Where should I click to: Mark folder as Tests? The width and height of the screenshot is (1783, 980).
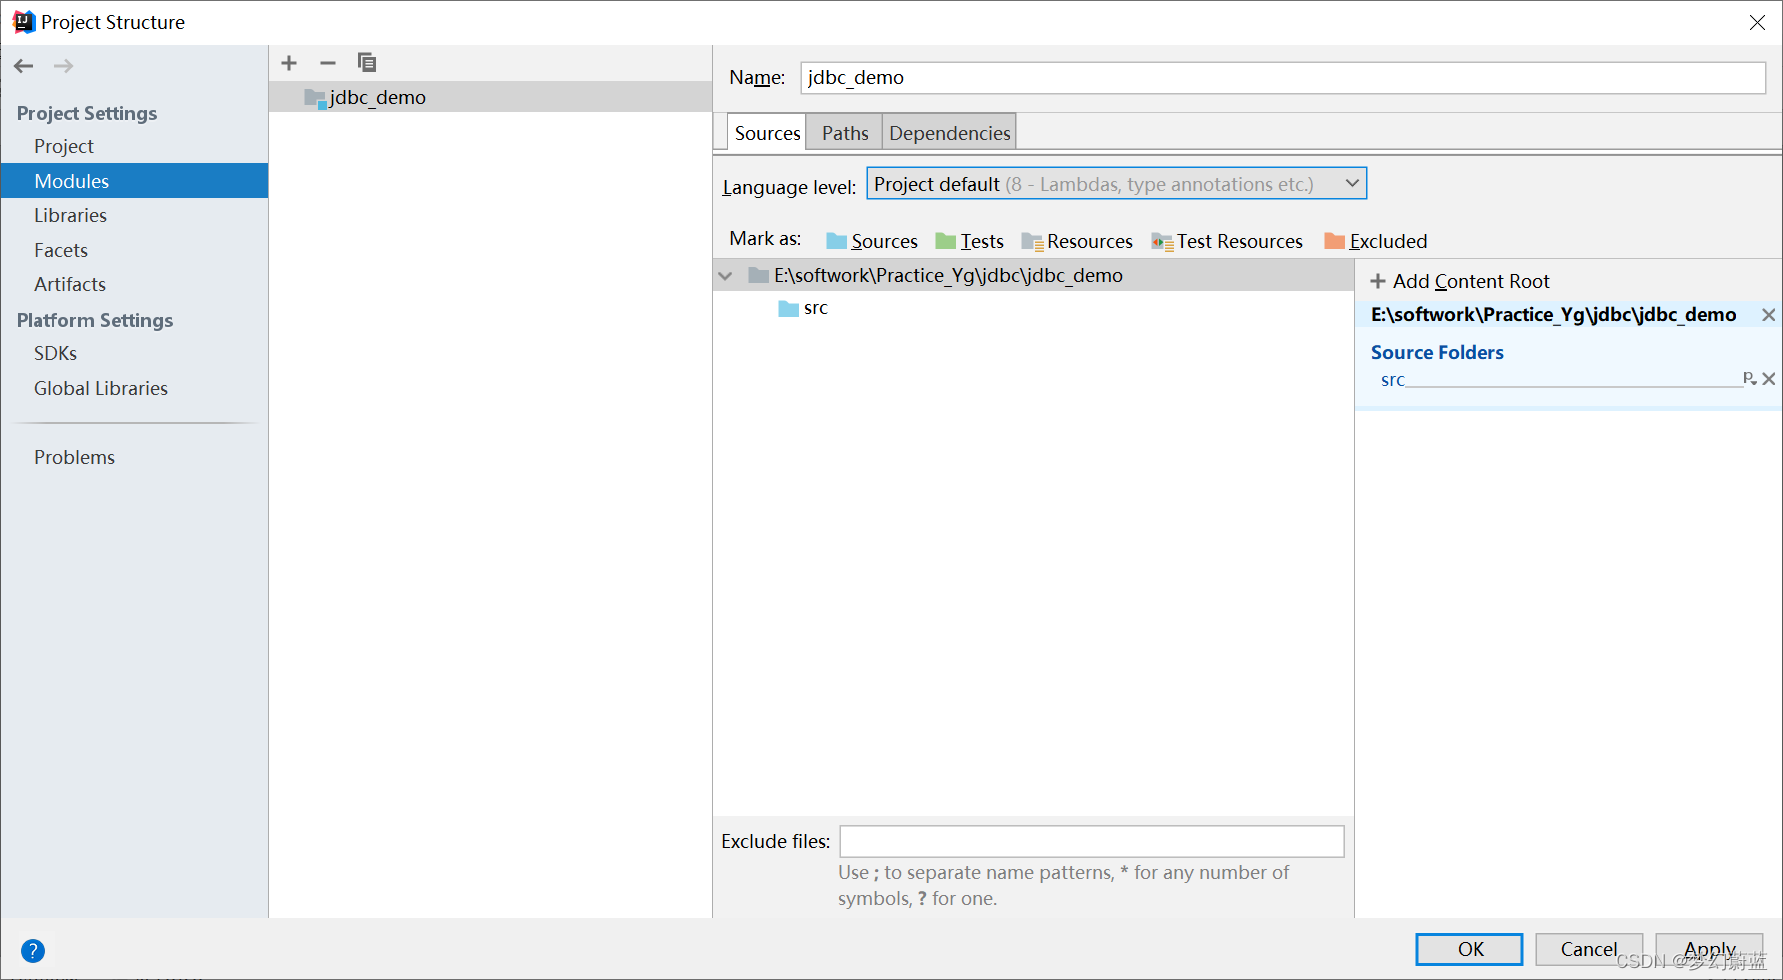tap(970, 241)
